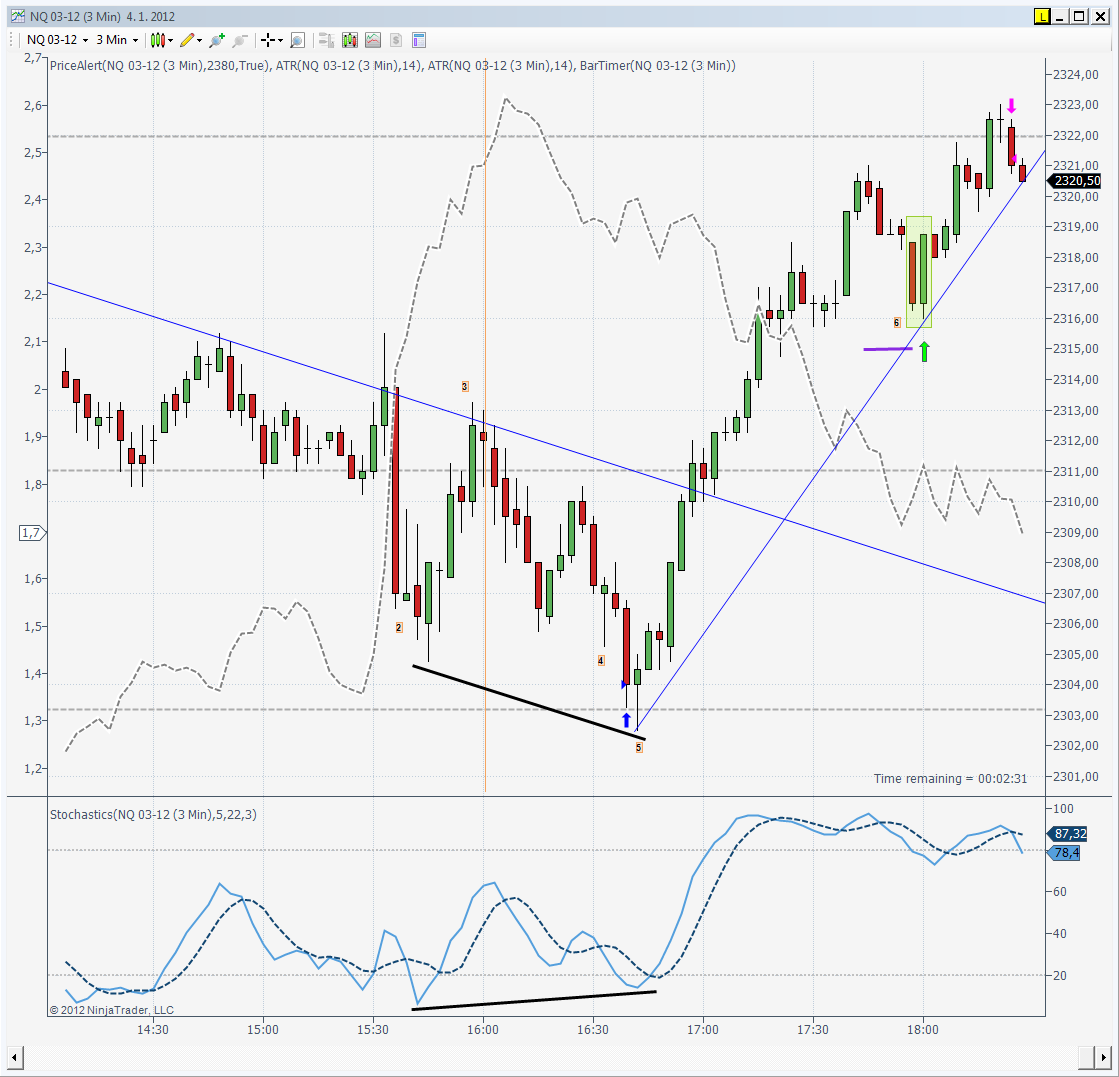Click the zoom in magnifier icon
Screen dimensions: 1119x1077
[x=217, y=40]
